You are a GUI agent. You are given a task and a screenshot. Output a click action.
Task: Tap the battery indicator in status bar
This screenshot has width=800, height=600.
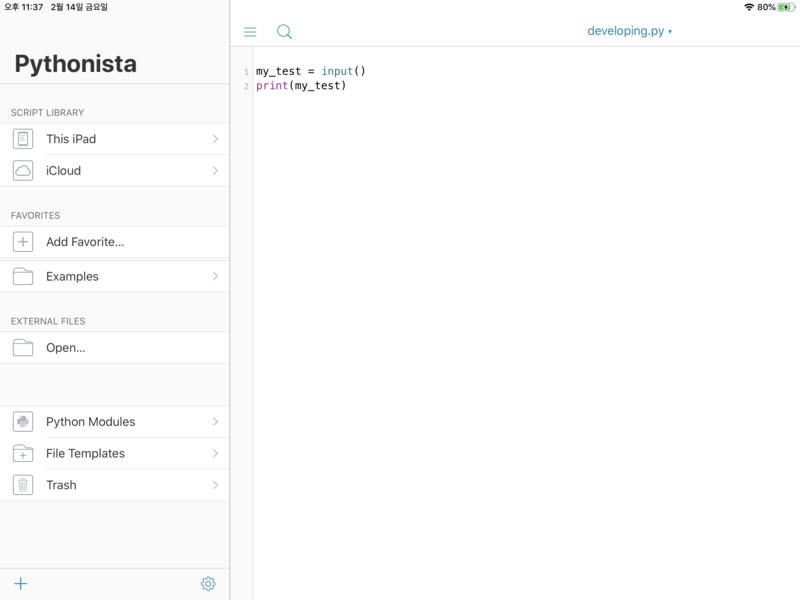(x=786, y=7)
